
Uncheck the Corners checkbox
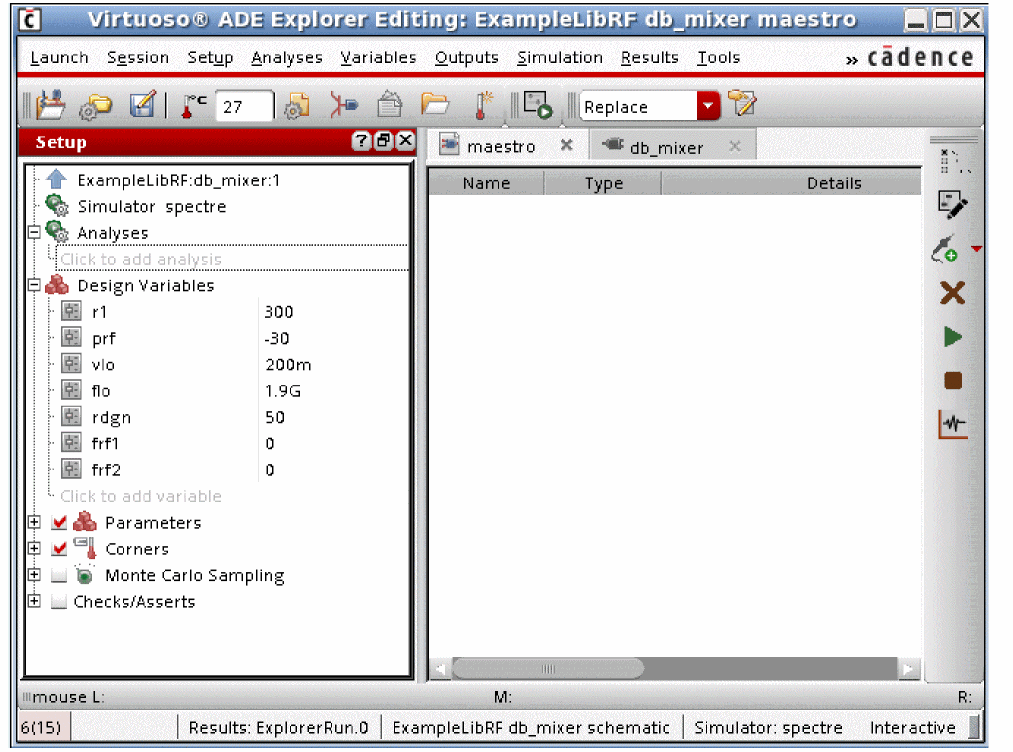pyautogui.click(x=59, y=548)
